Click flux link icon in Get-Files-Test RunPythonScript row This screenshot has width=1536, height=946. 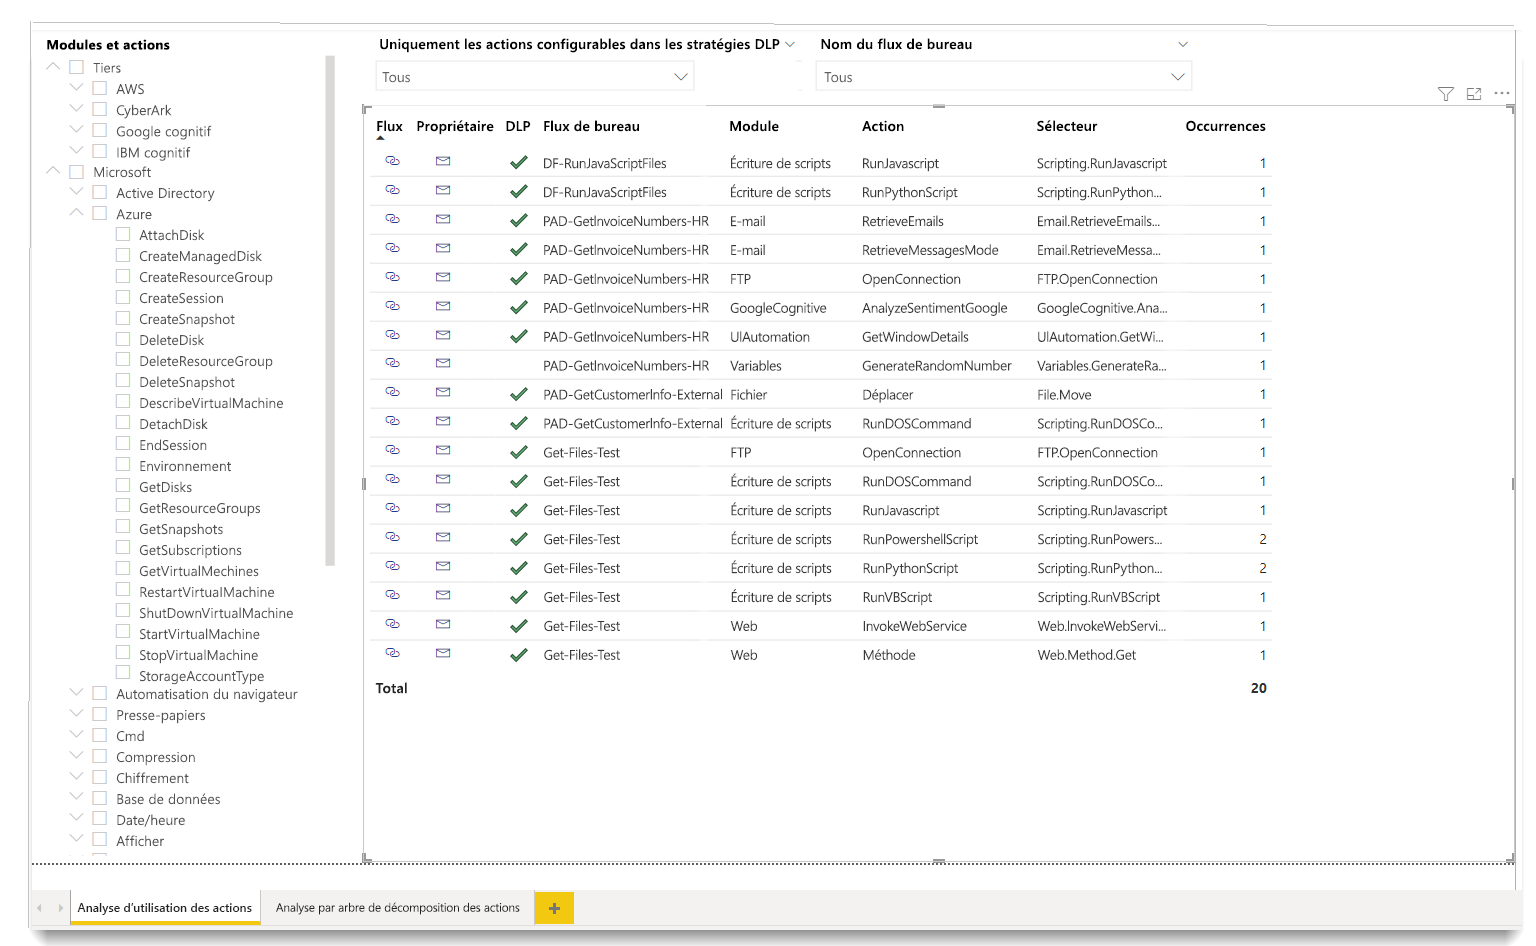click(x=392, y=566)
